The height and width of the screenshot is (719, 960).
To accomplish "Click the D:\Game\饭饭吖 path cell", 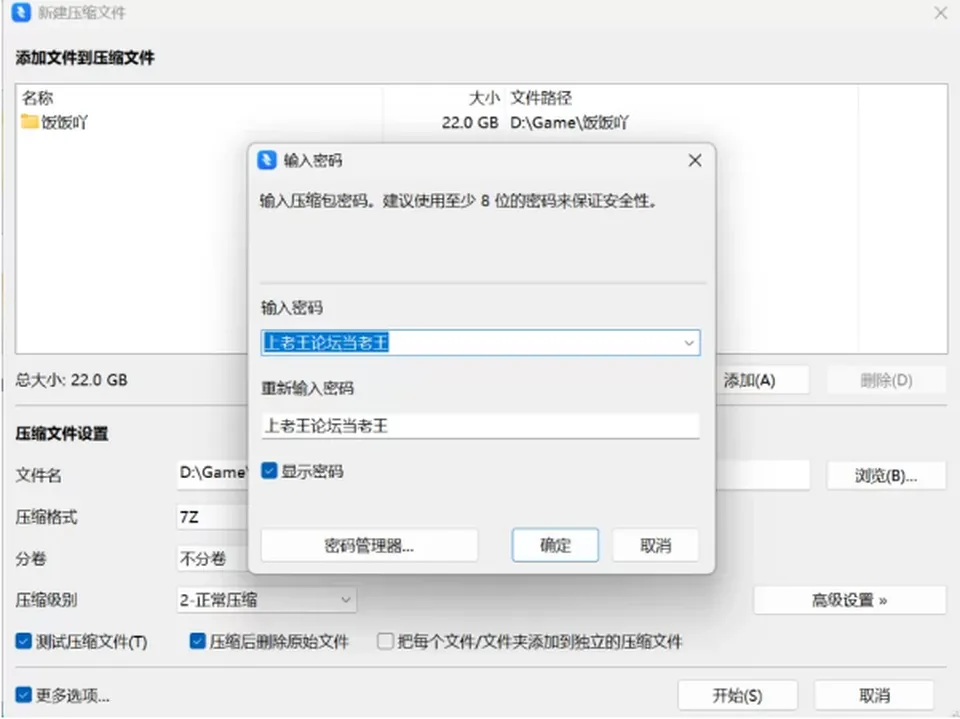I will [x=569, y=122].
